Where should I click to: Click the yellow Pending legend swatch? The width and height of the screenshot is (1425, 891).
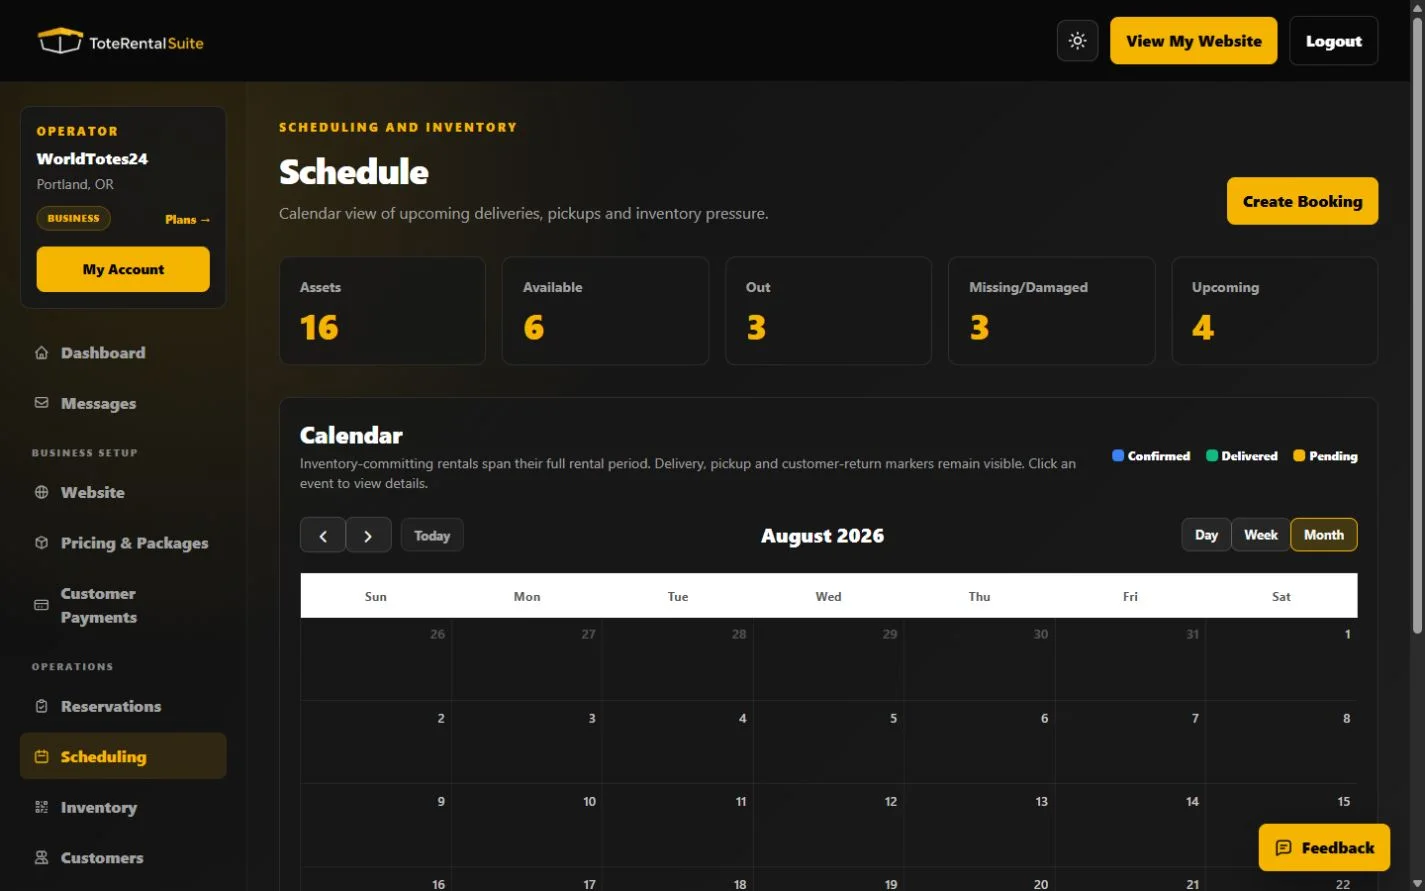click(1299, 455)
